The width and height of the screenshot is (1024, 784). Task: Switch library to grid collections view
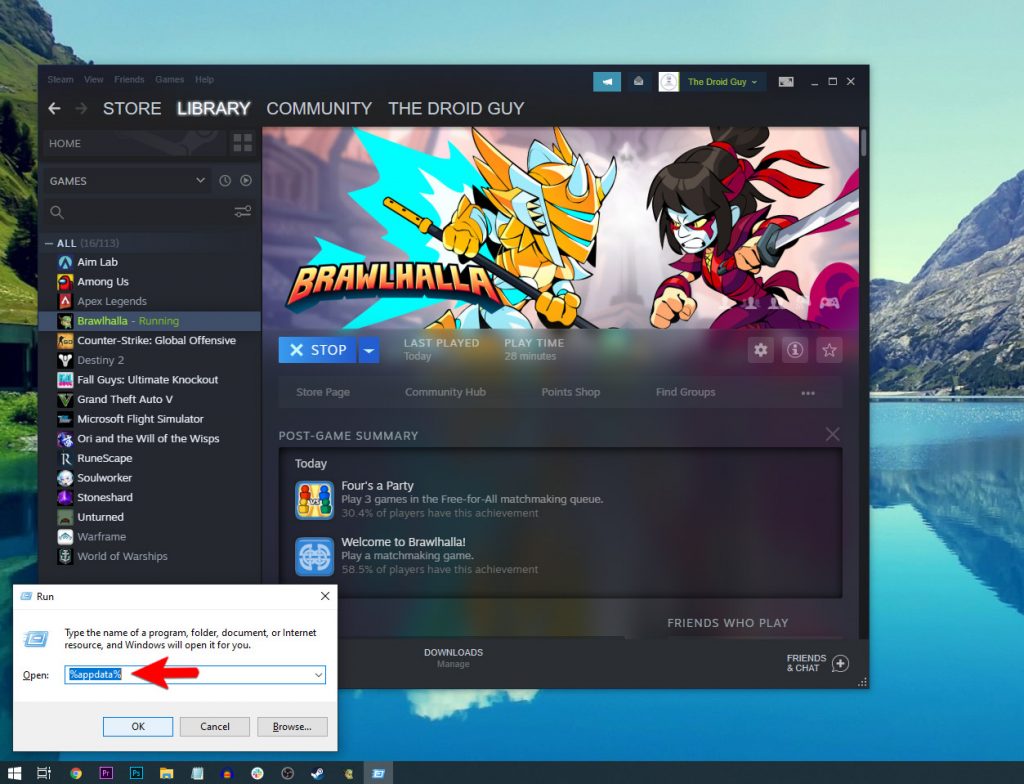tap(243, 143)
